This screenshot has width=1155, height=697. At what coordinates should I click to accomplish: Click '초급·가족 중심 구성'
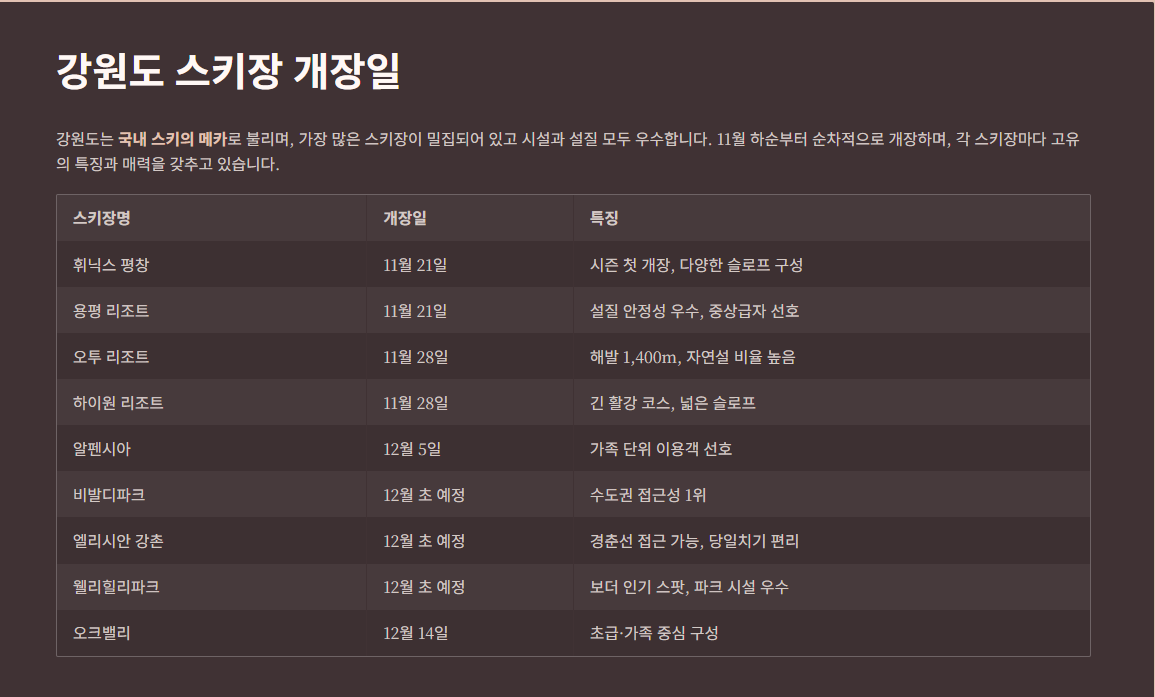[654, 633]
